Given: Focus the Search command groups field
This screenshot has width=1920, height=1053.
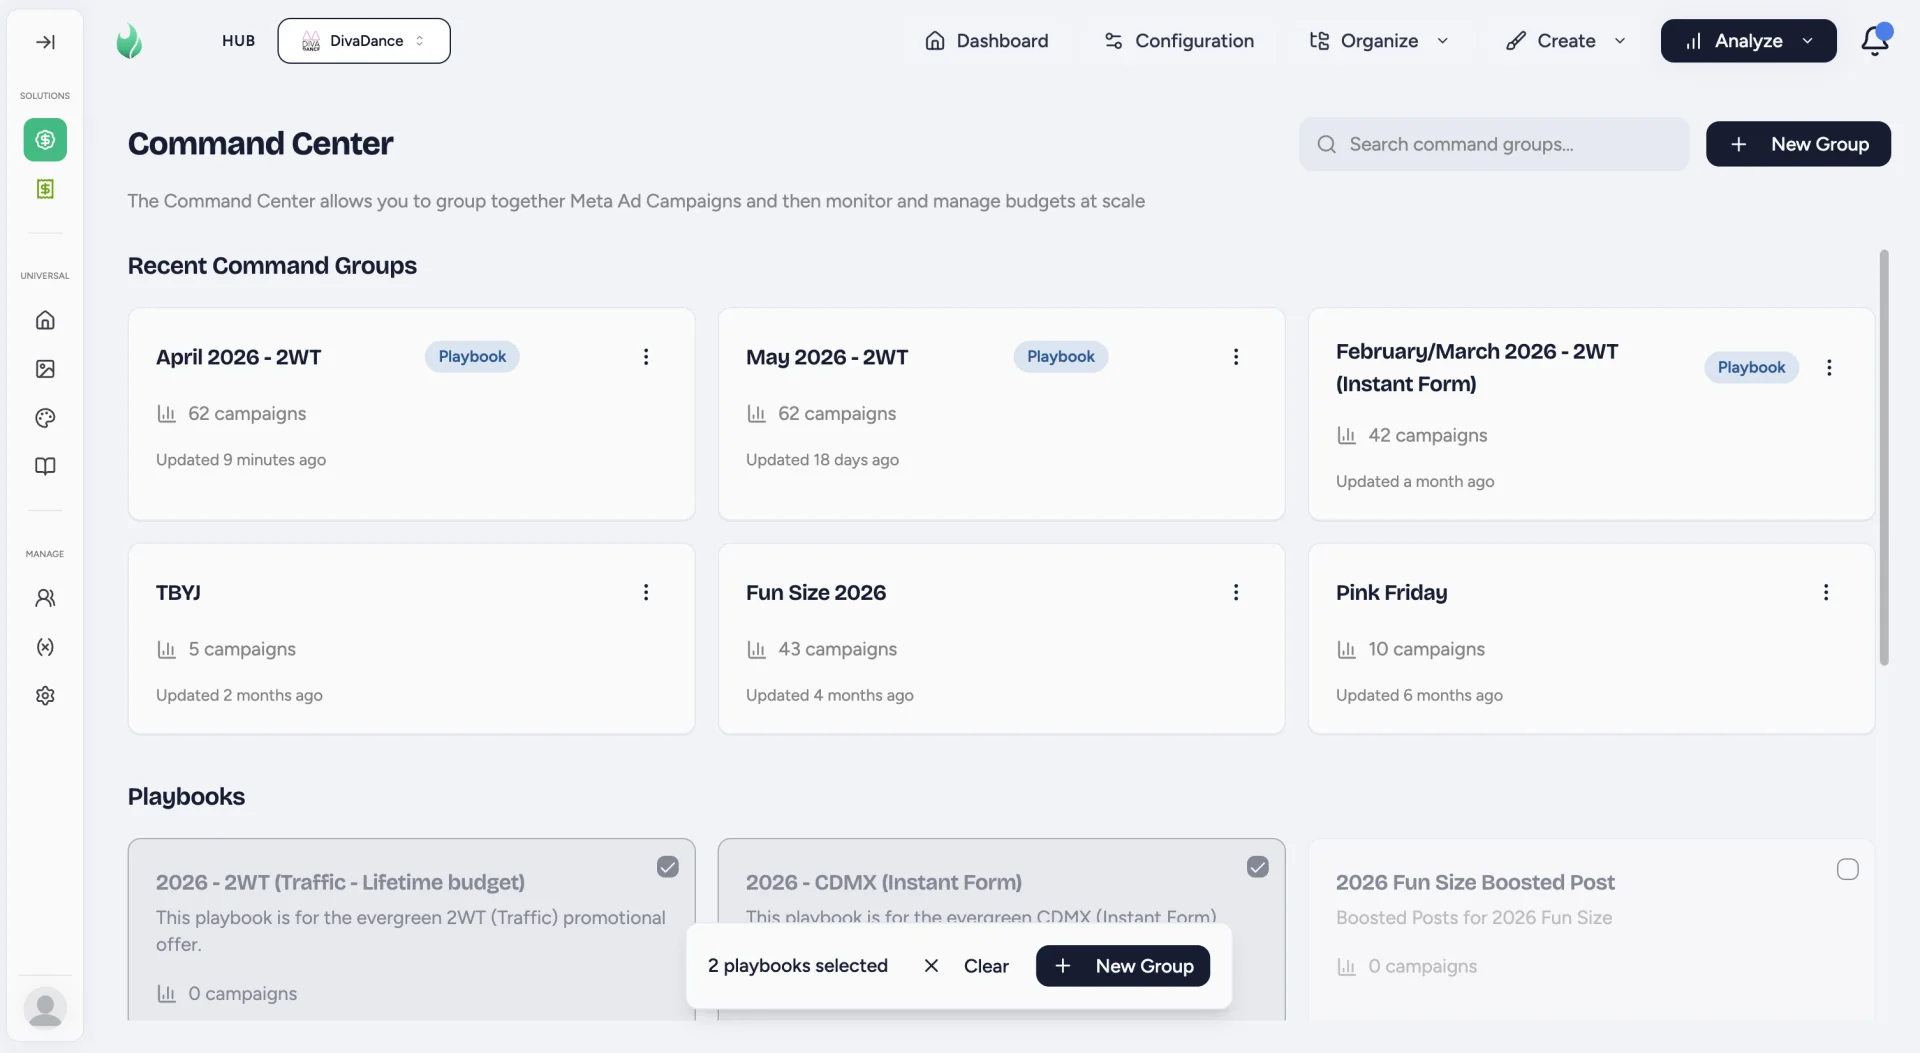Looking at the screenshot, I should [x=1494, y=144].
